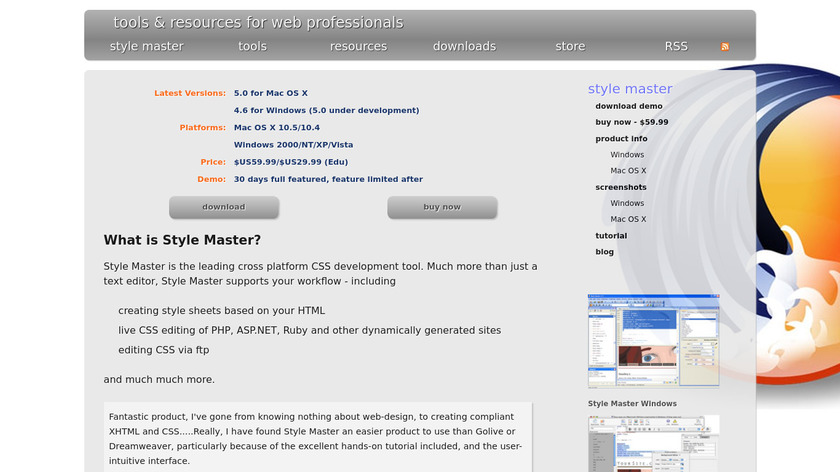This screenshot has height=472, width=840.
Task: Click the and much much more. line
Action: [x=159, y=379]
